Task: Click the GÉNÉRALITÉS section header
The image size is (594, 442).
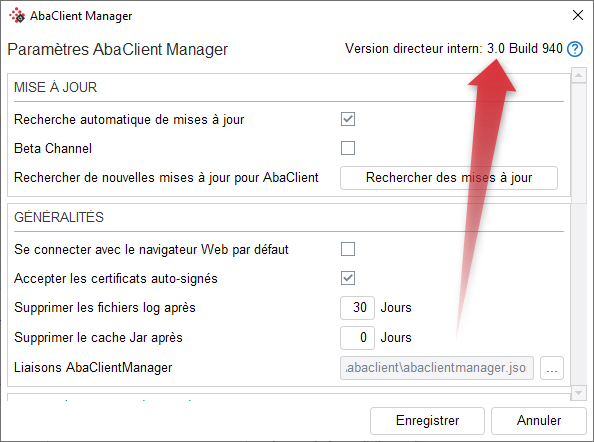Action: point(59,217)
